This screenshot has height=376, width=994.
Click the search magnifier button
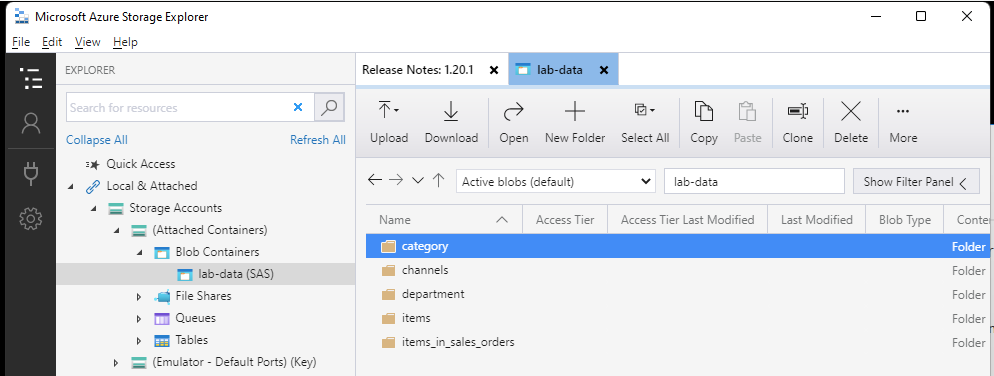coord(329,108)
